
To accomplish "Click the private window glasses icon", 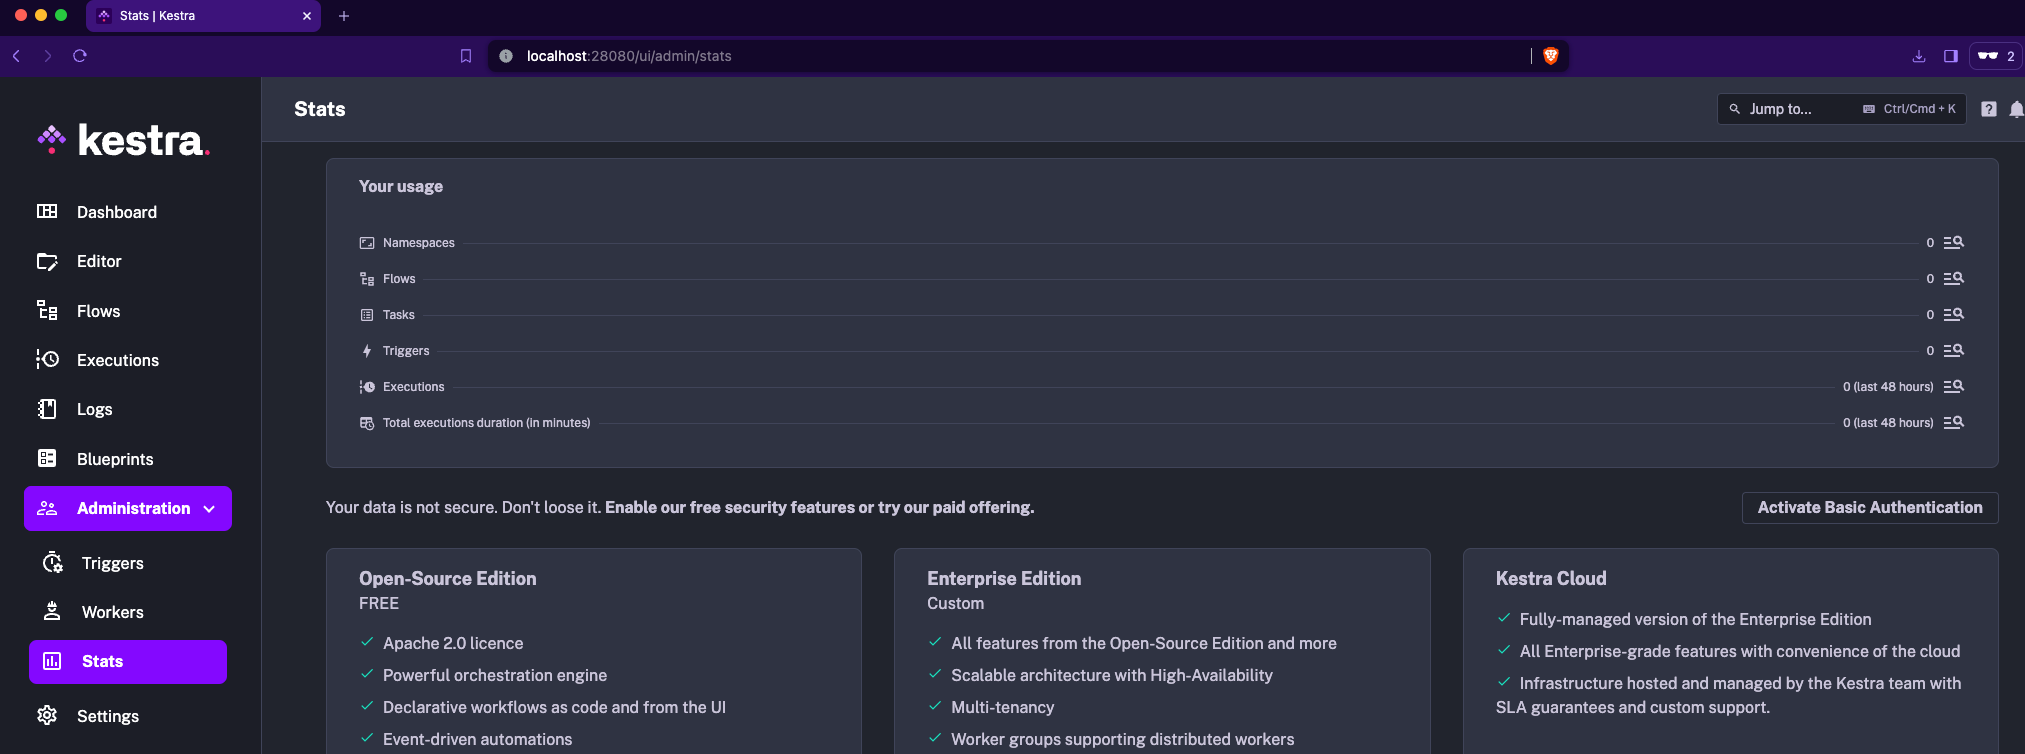I will coord(1988,56).
